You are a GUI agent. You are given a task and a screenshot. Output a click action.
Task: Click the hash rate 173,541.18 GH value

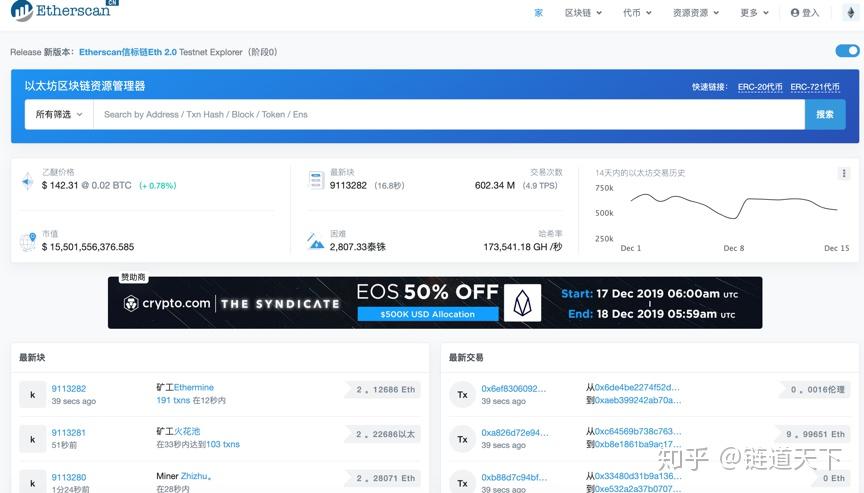[522, 247]
